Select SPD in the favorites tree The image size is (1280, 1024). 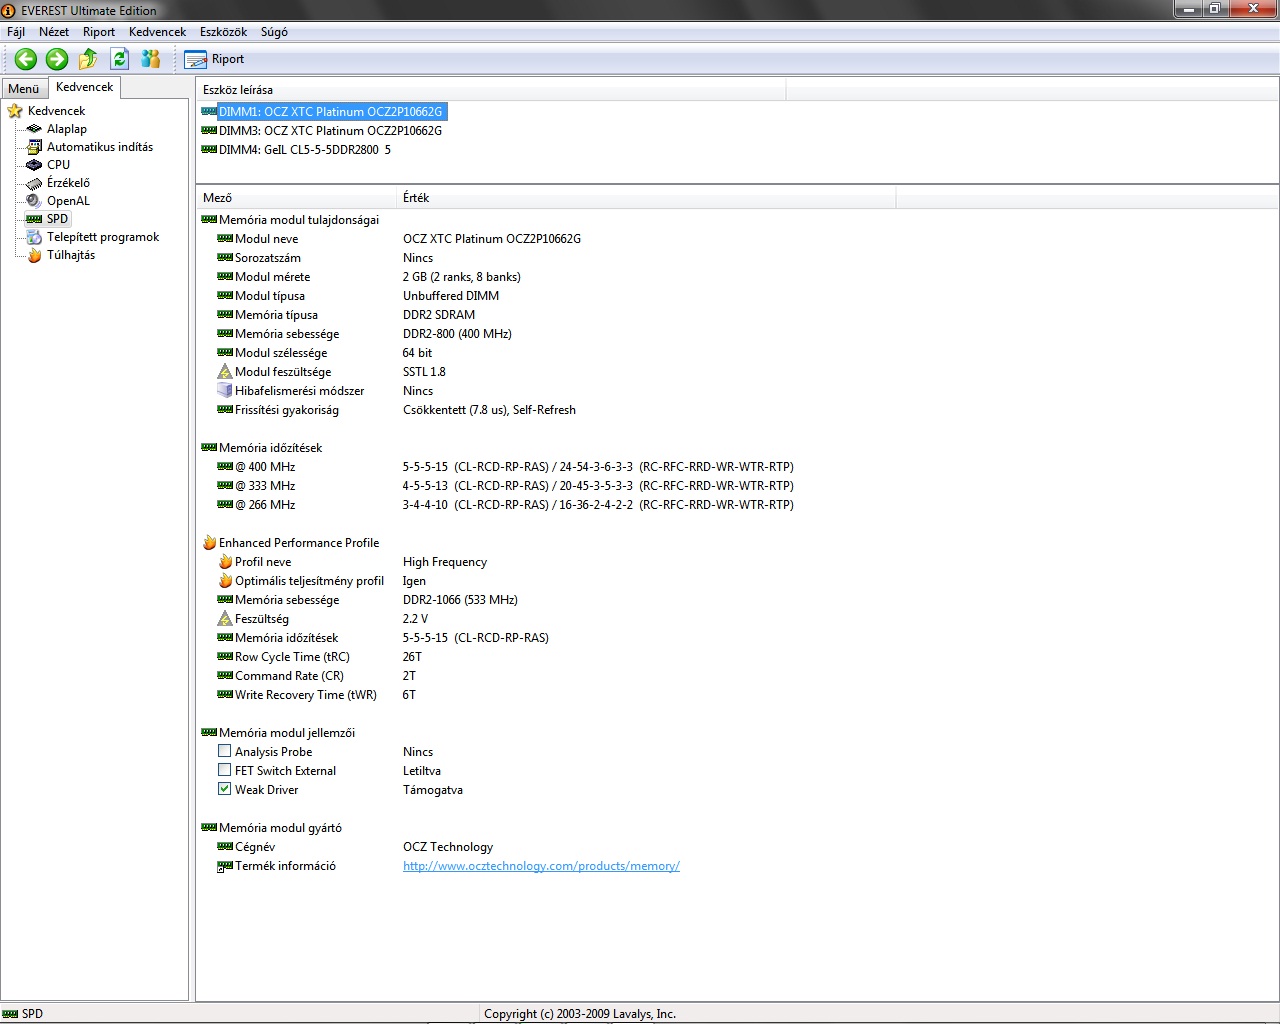[58, 219]
